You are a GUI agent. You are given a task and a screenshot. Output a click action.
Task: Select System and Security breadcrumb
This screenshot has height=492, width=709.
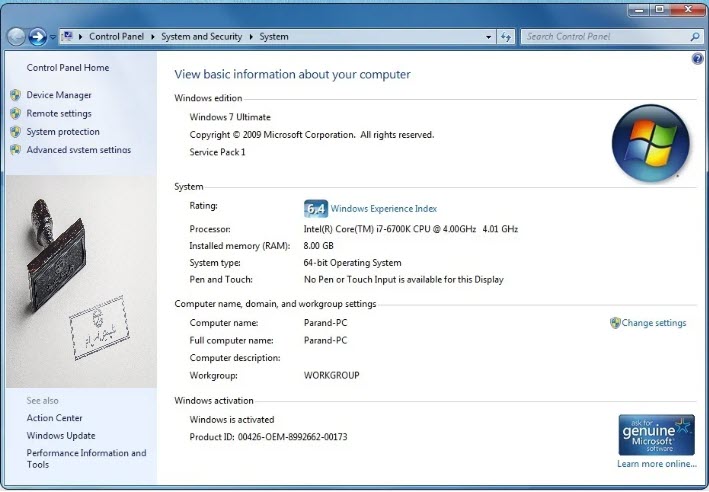(201, 37)
